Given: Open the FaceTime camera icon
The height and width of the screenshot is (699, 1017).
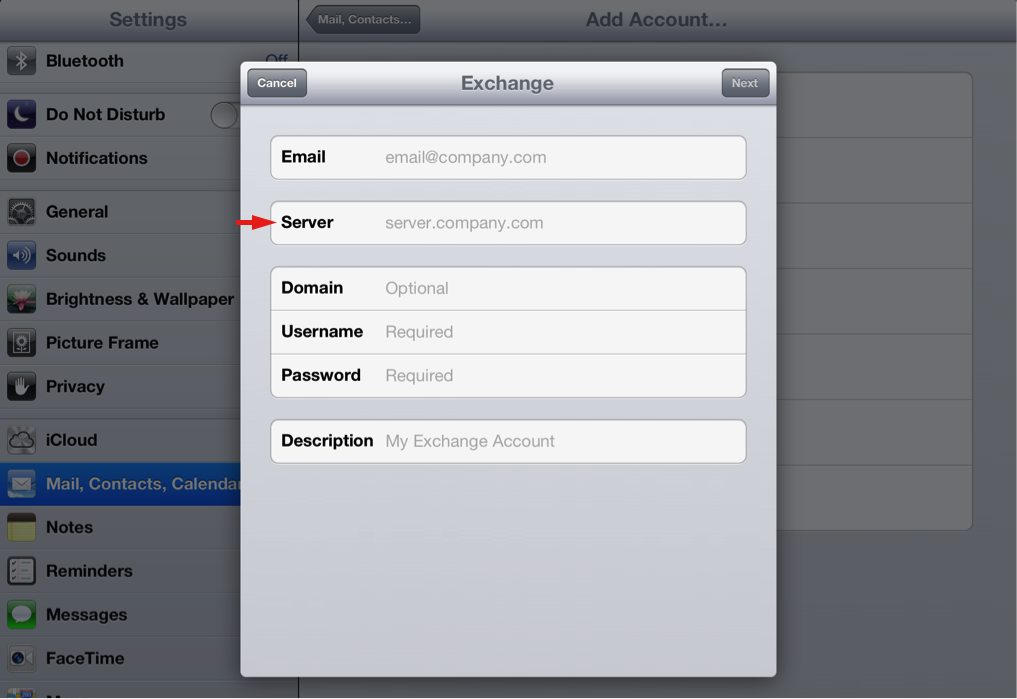Looking at the screenshot, I should click(21, 658).
